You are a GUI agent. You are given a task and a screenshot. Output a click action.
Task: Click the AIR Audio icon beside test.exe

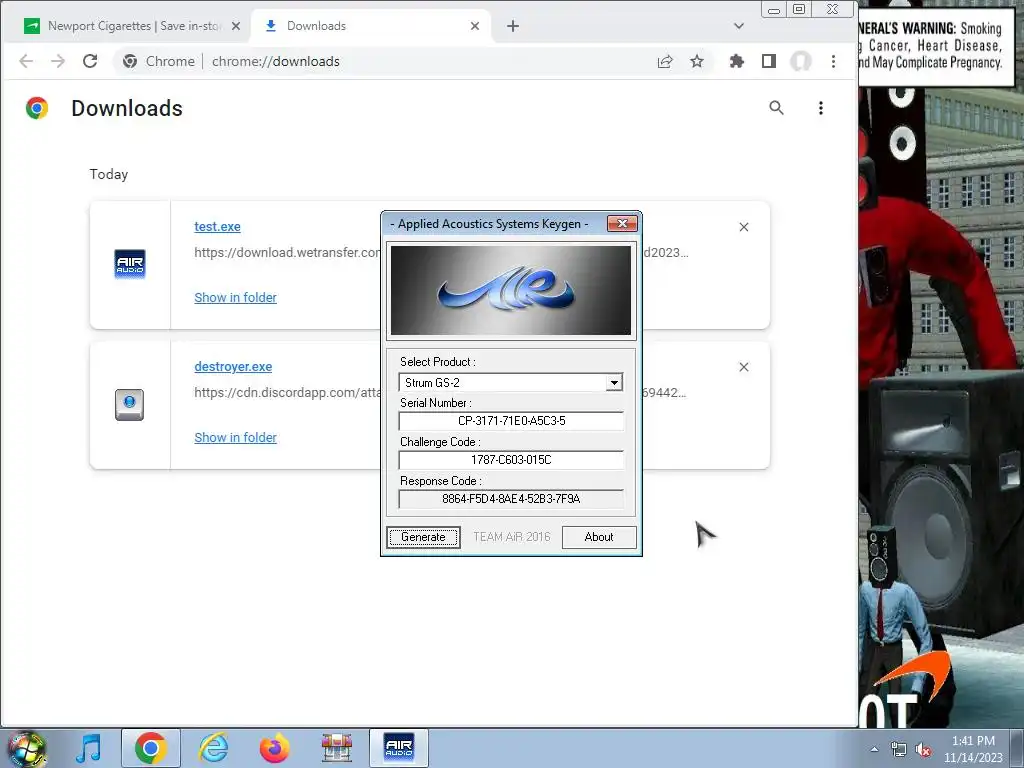click(x=130, y=264)
